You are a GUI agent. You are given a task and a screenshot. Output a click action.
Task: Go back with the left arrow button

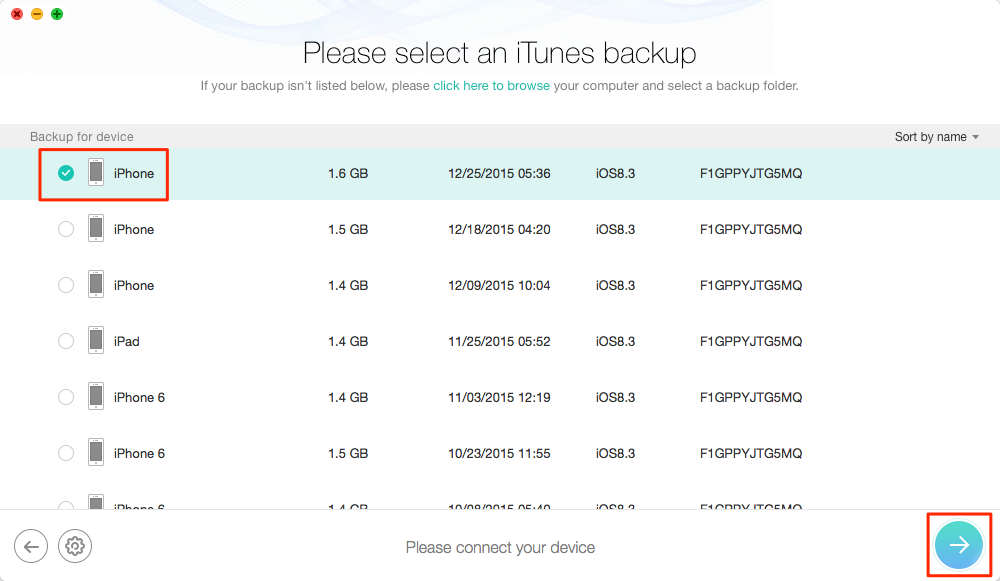click(x=31, y=546)
